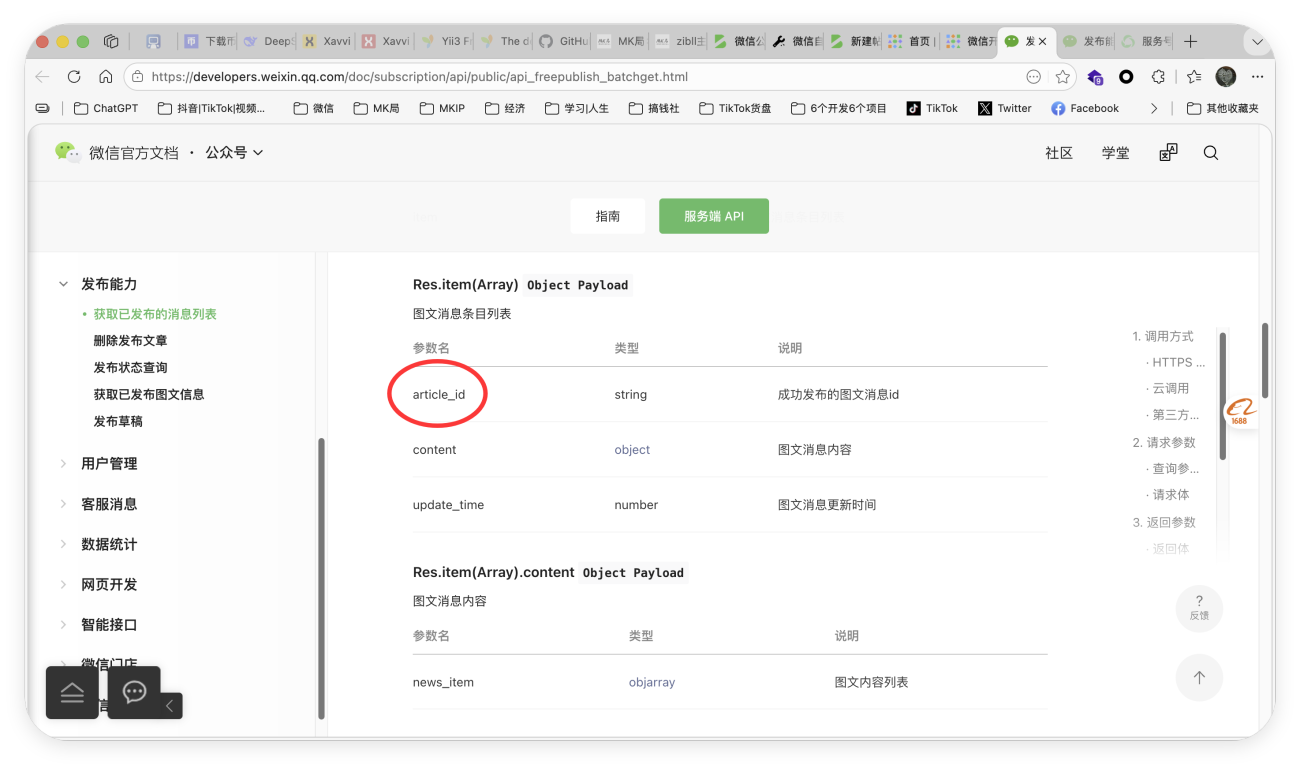Open the 反馈 feedback help button
Image resolution: width=1300 pixels, height=765 pixels.
coord(1199,608)
